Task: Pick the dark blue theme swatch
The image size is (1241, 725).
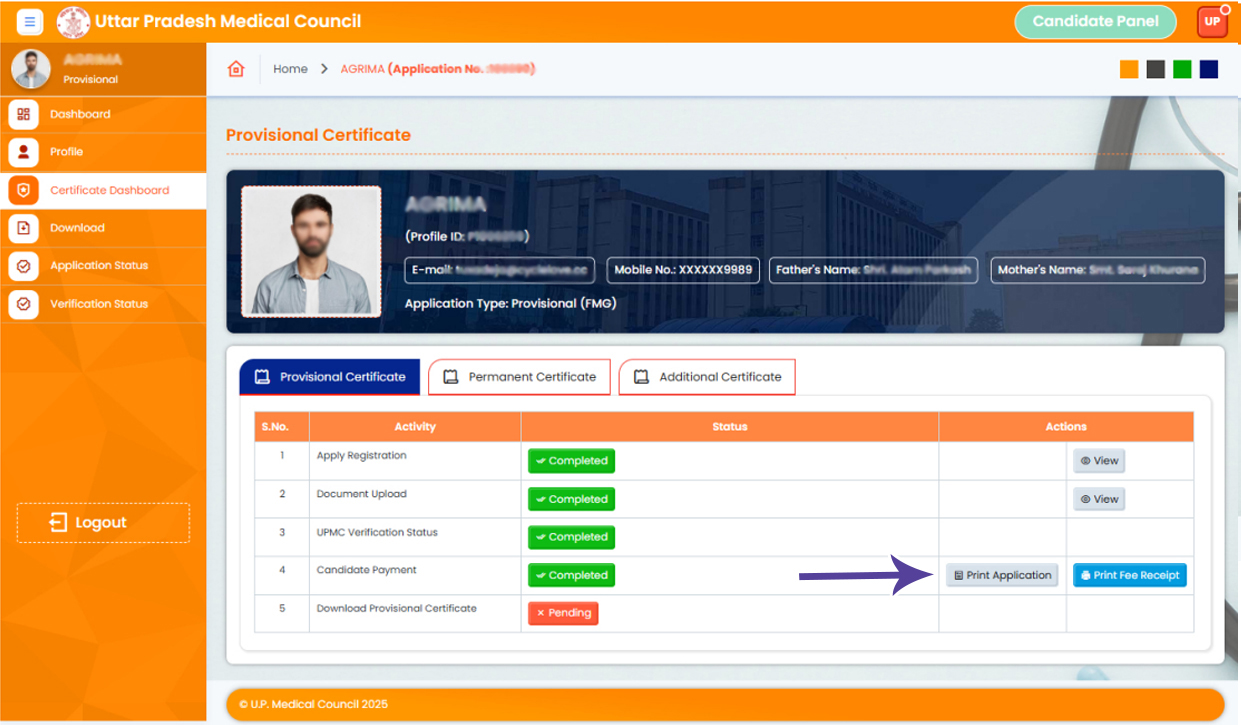Action: pyautogui.click(x=1209, y=69)
